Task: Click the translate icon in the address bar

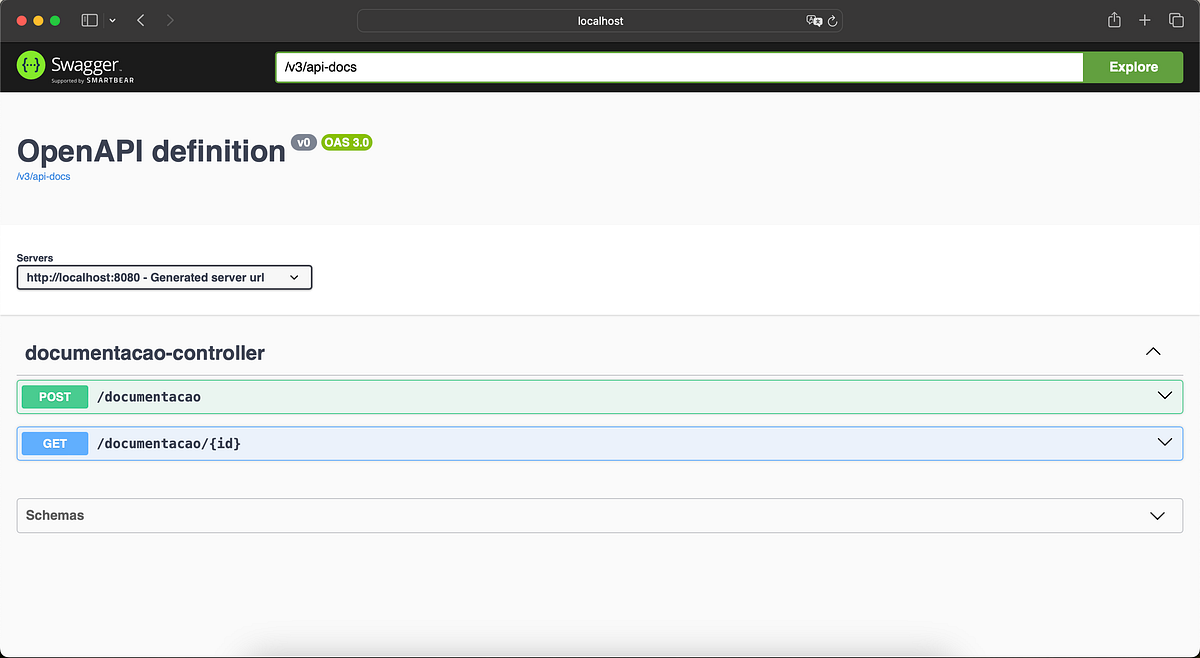Action: coord(815,20)
